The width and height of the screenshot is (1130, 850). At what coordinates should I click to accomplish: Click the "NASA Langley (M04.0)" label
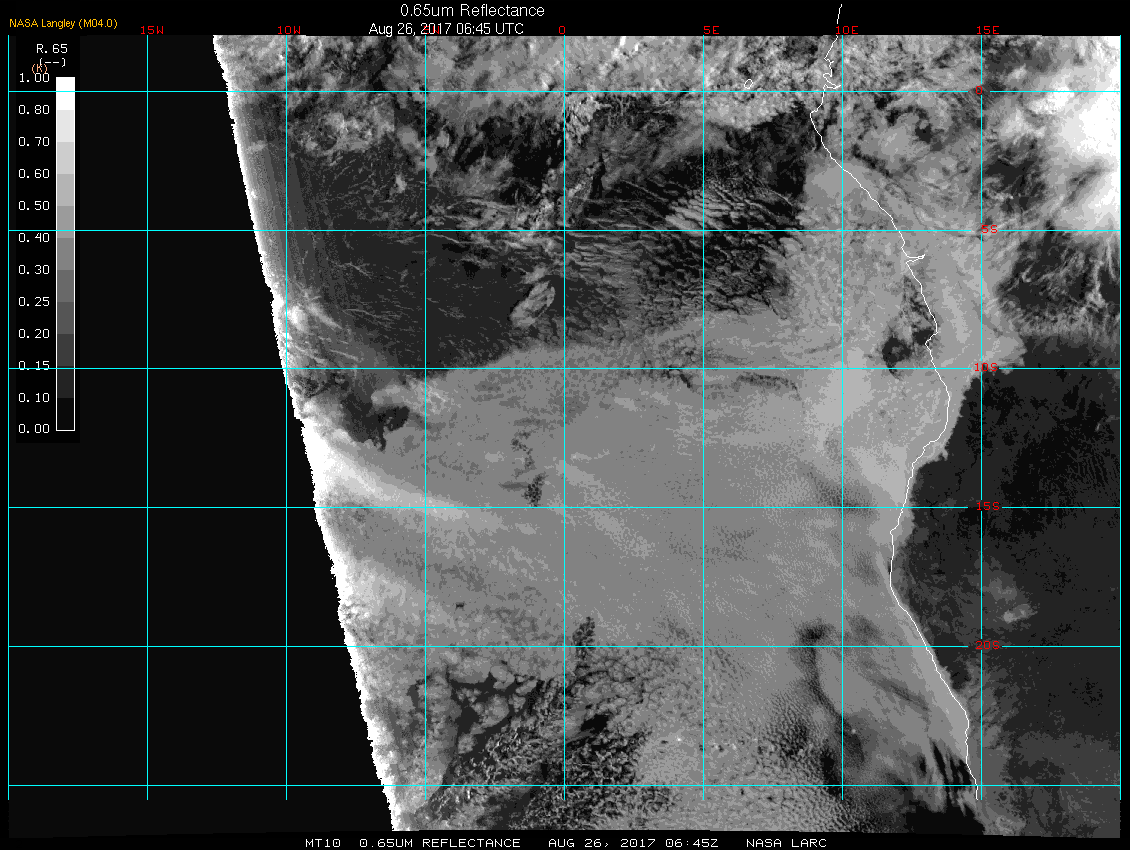63,24
